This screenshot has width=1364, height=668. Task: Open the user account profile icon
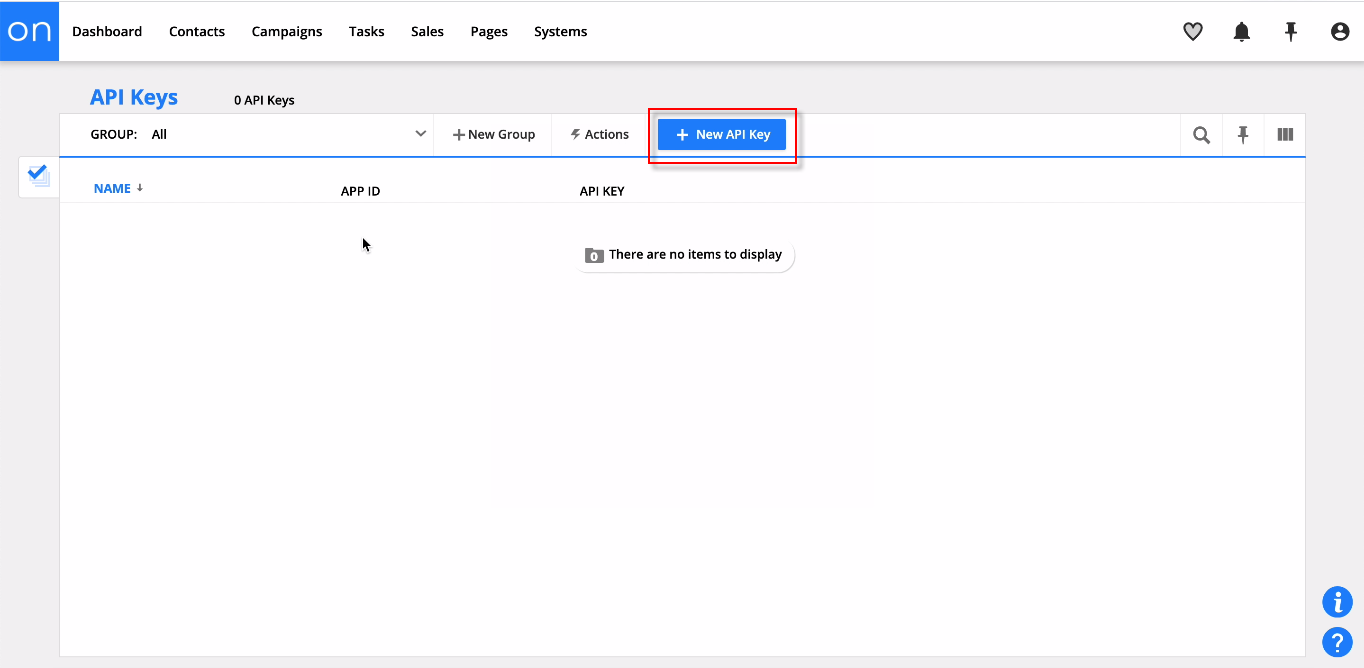(1340, 32)
